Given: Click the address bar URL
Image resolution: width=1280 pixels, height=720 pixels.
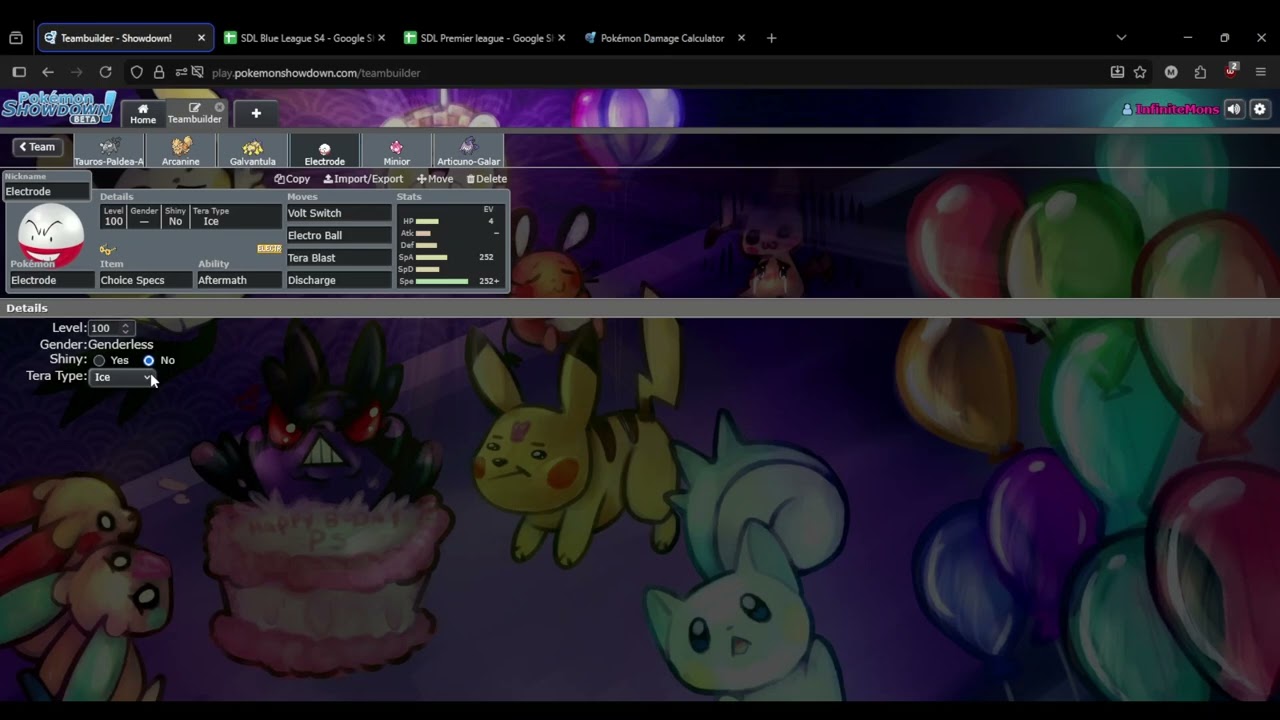Looking at the screenshot, I should coord(316,73).
